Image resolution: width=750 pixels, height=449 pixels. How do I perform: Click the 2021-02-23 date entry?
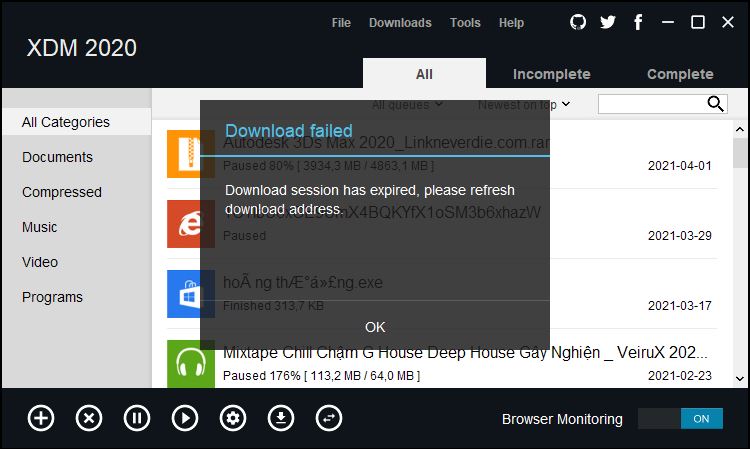click(x=680, y=376)
